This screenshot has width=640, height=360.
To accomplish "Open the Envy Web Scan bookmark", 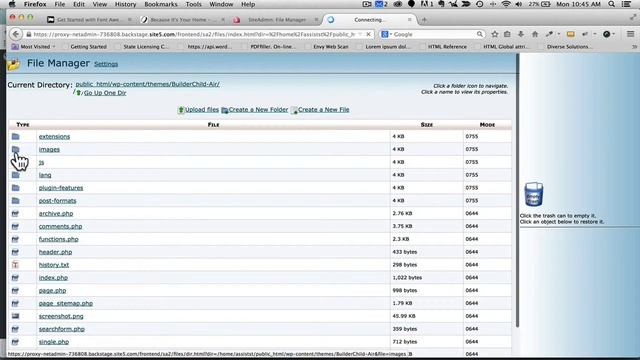I will point(331,47).
